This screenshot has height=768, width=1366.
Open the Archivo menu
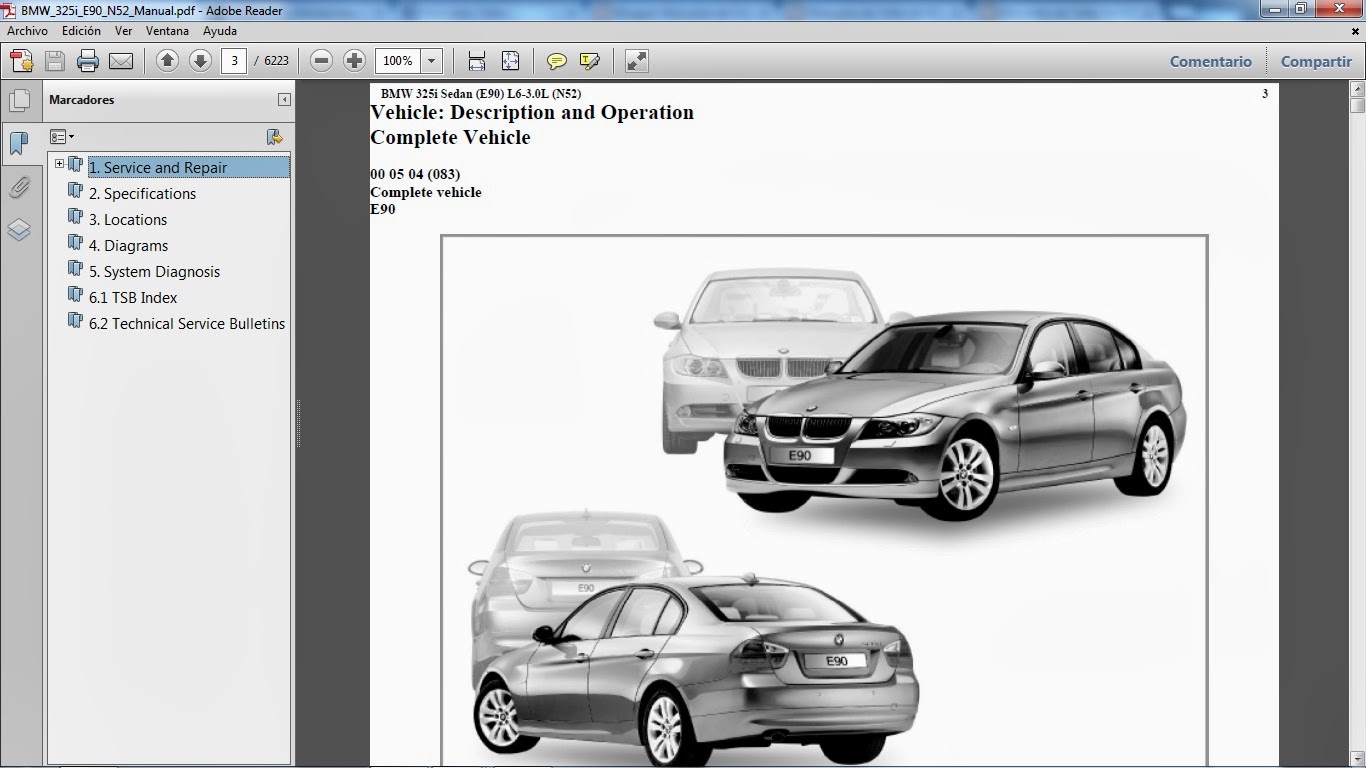click(x=27, y=31)
